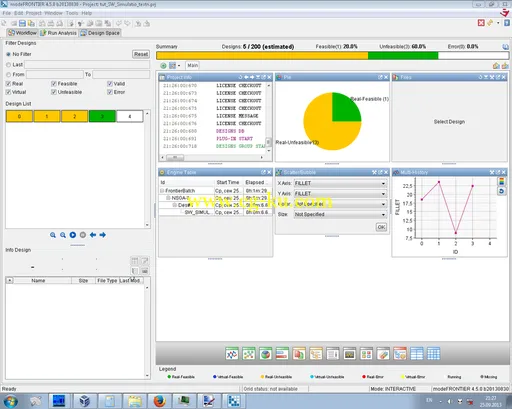The height and width of the screenshot is (409, 512).
Task: Toggle the Virtual checkbox
Action: [8, 92]
